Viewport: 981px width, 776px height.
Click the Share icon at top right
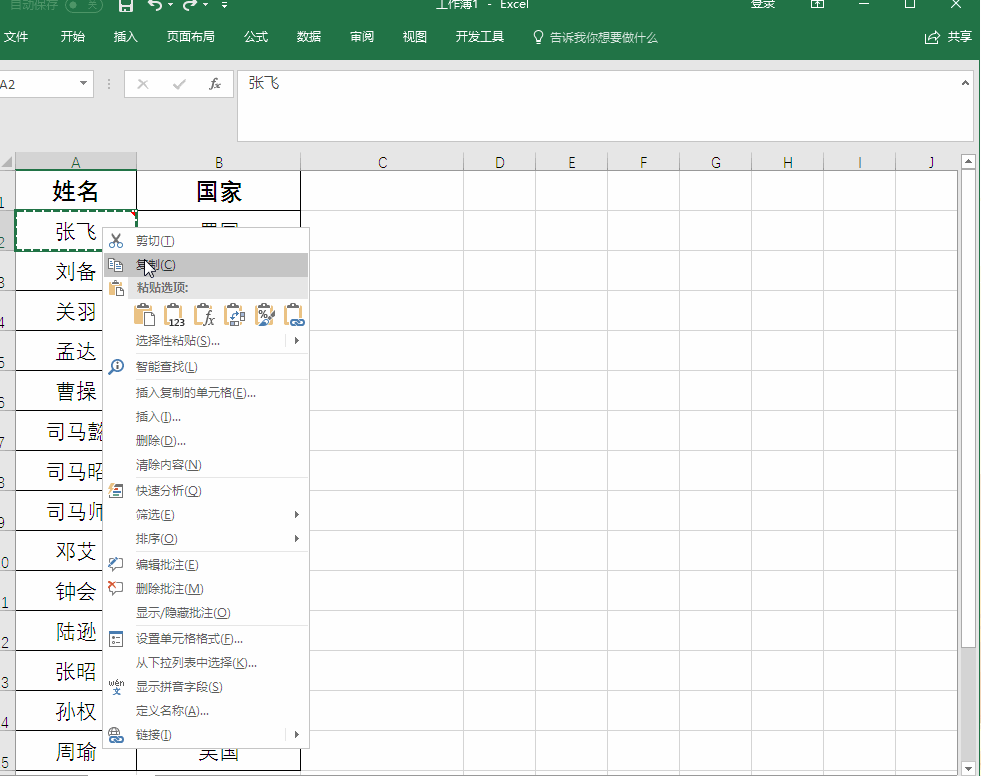[x=932, y=38]
